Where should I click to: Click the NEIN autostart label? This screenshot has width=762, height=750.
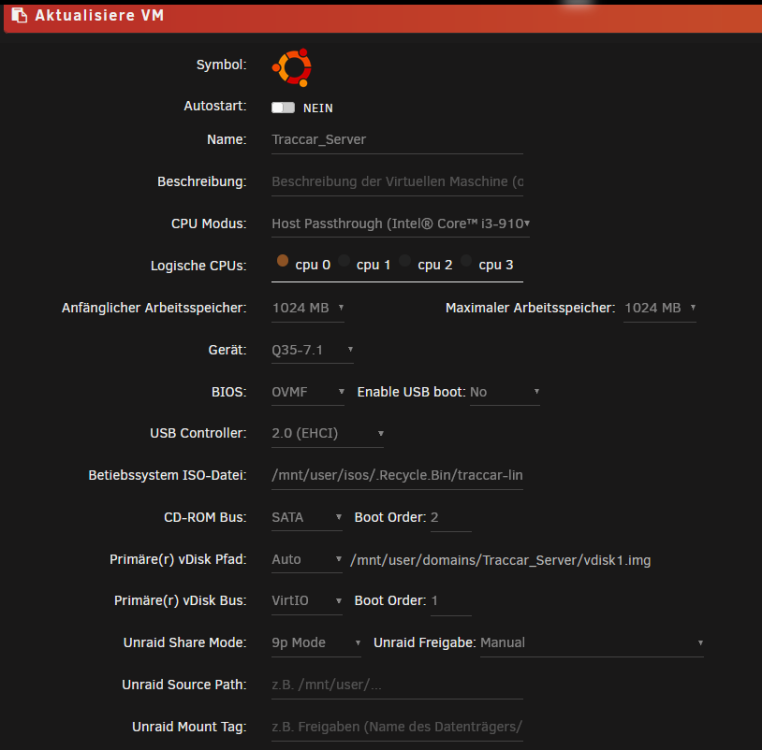tap(318, 108)
